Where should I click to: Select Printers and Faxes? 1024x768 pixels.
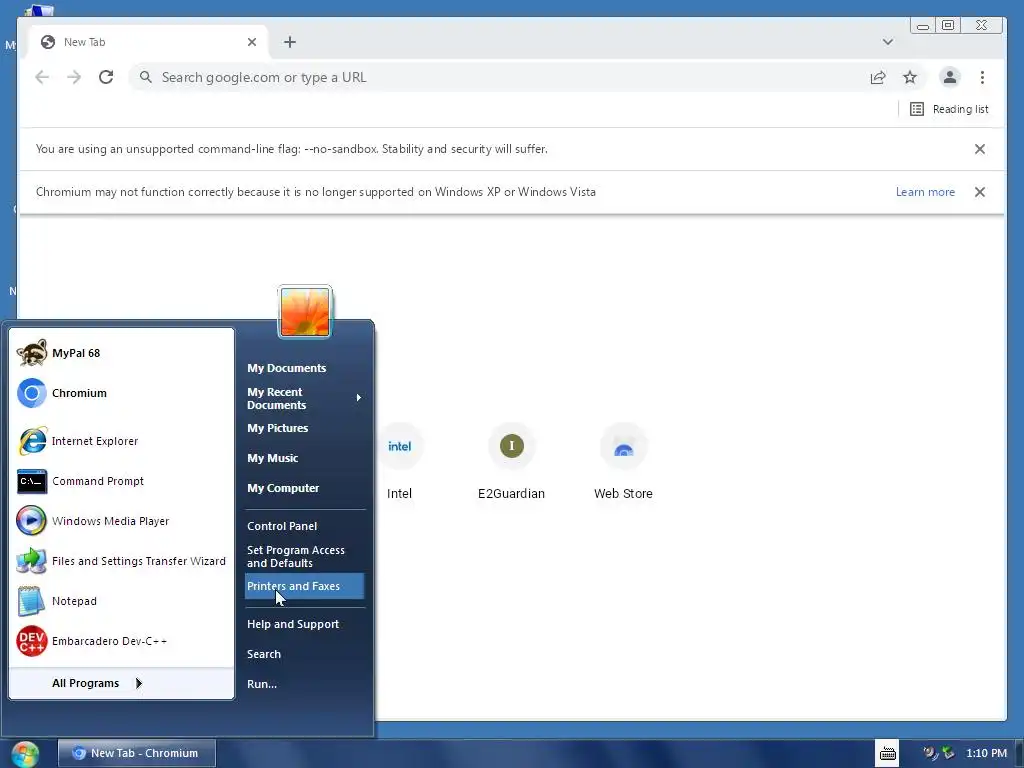[x=304, y=586]
